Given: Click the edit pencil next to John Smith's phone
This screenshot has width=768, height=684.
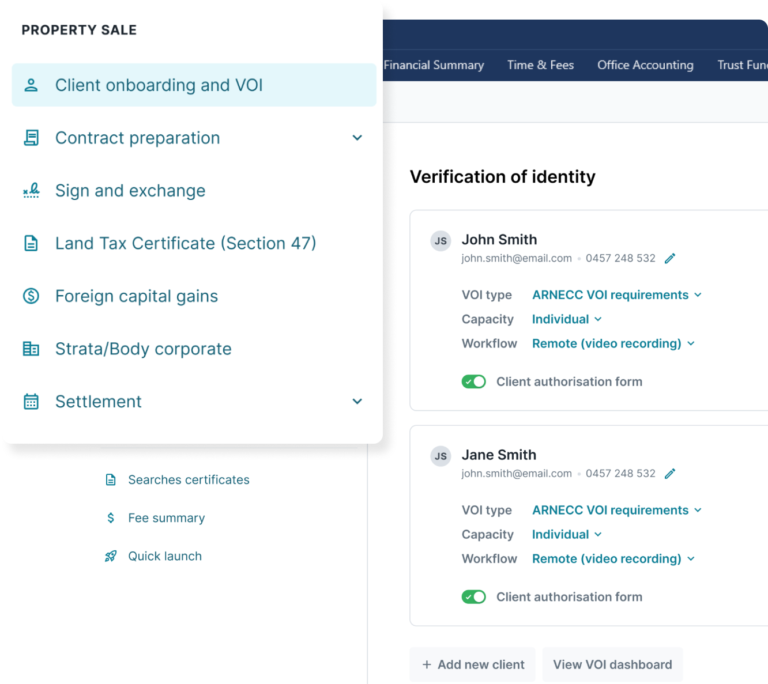Looking at the screenshot, I should coord(670,258).
